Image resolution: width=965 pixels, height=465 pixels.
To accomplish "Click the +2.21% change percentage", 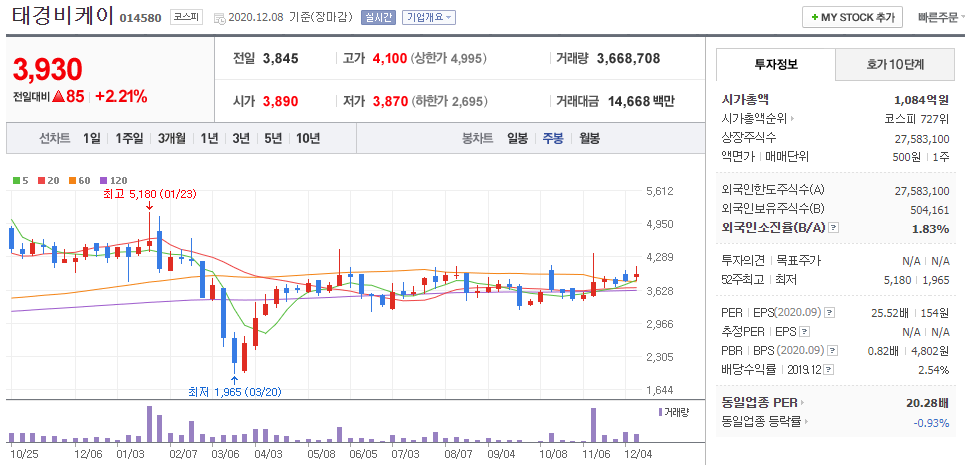I will (x=121, y=96).
